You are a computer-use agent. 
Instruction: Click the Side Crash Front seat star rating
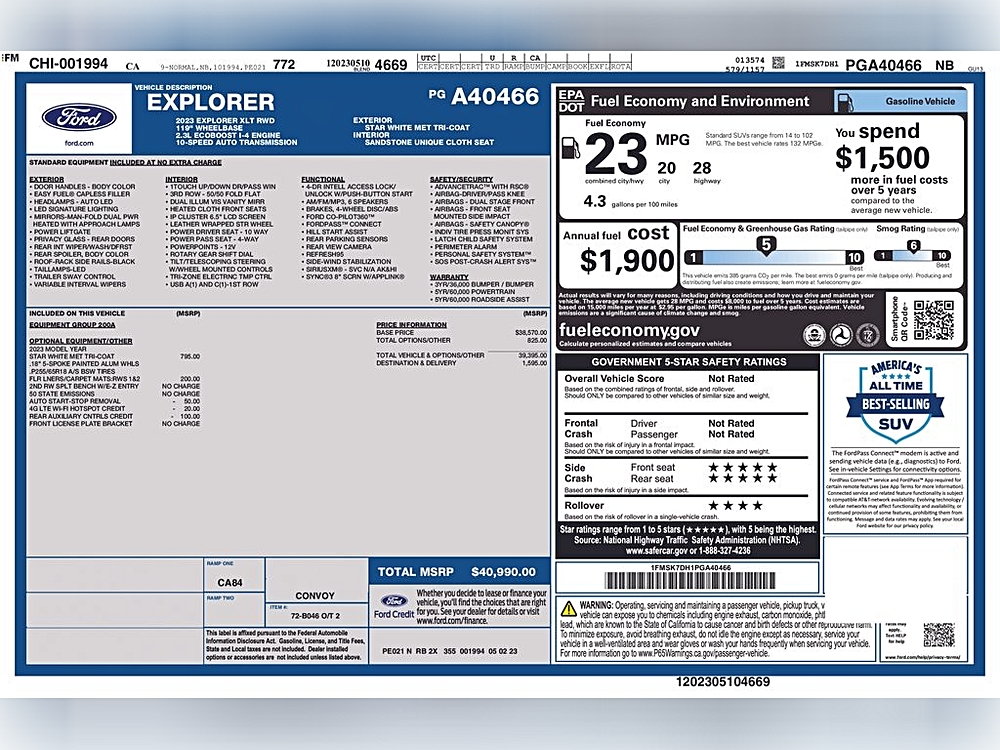click(743, 467)
